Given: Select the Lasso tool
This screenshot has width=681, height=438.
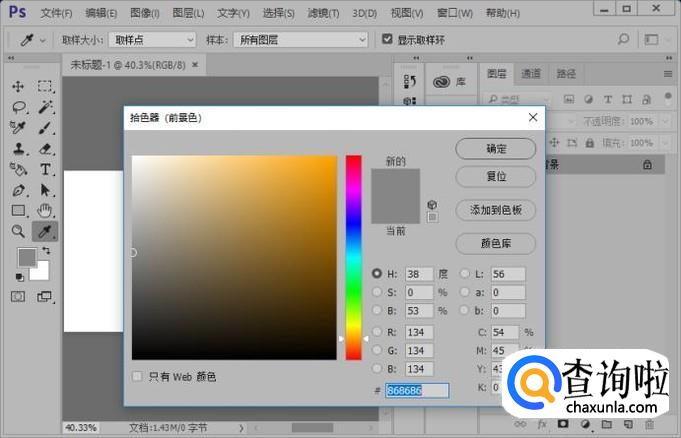Looking at the screenshot, I should [18, 108].
